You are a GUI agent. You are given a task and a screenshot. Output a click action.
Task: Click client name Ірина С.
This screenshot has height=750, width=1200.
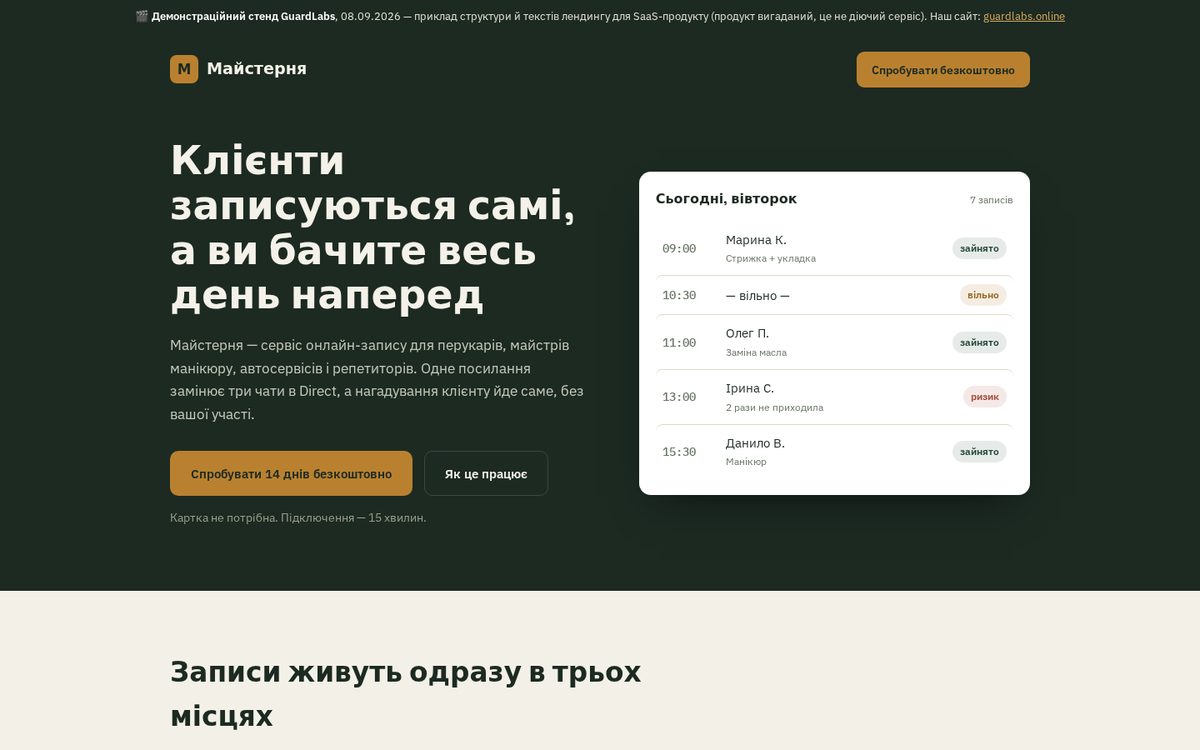pyautogui.click(x=750, y=388)
